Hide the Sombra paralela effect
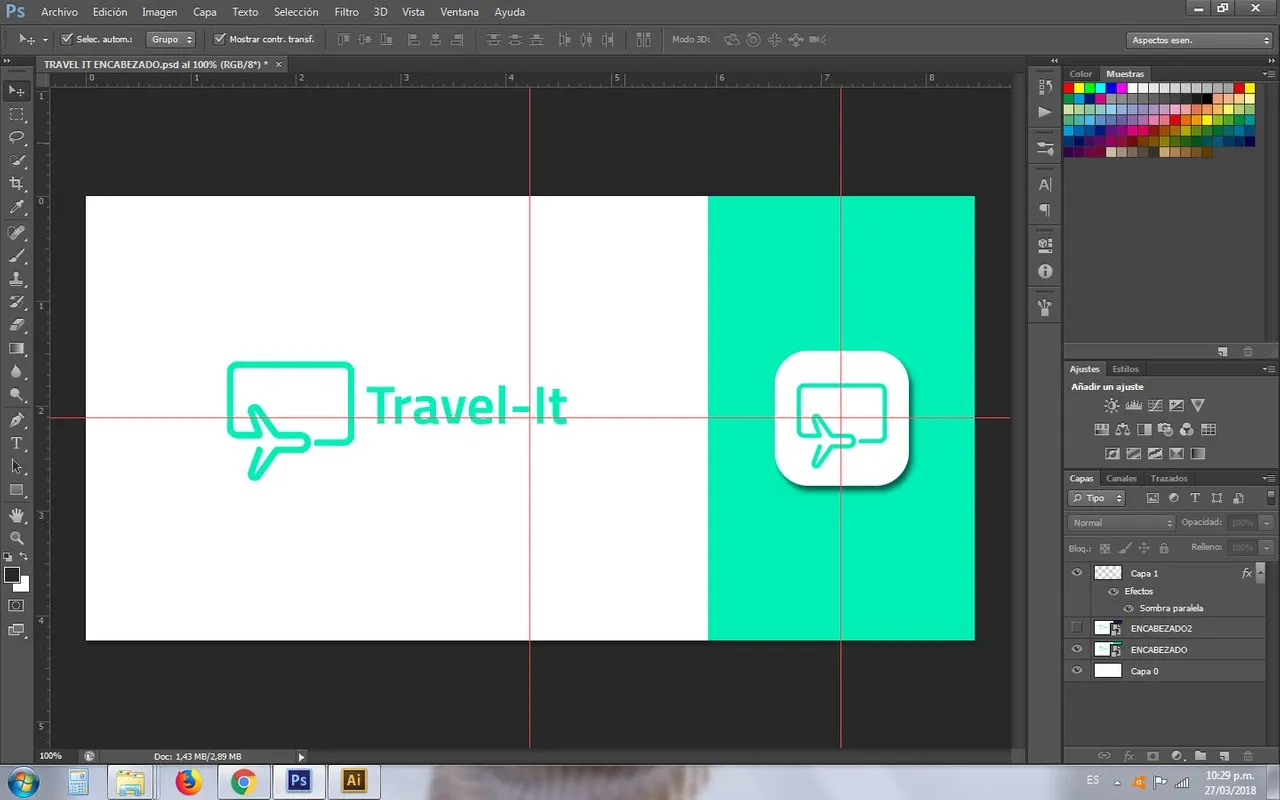Image resolution: width=1280 pixels, height=800 pixels. [1129, 608]
